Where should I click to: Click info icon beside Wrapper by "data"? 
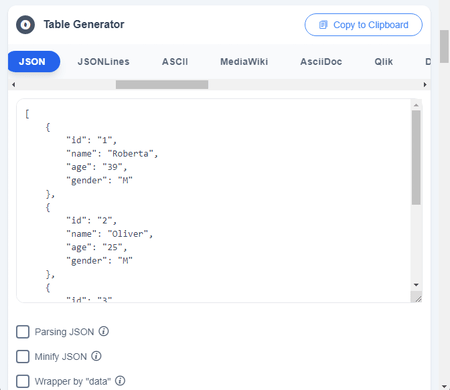[120, 381]
